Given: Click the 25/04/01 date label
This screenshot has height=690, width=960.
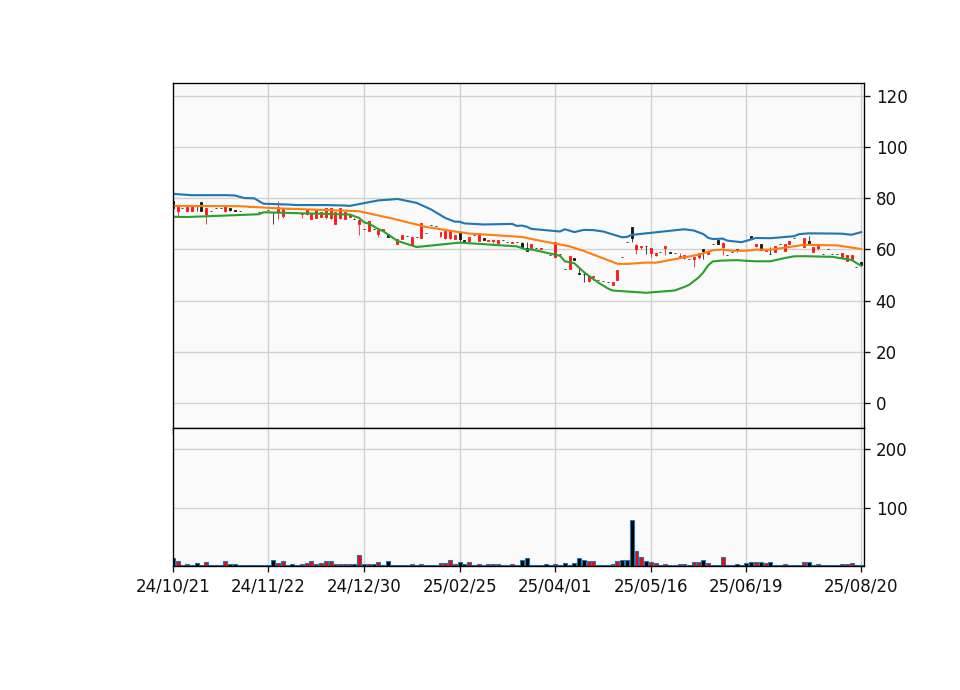Looking at the screenshot, I should tap(555, 586).
